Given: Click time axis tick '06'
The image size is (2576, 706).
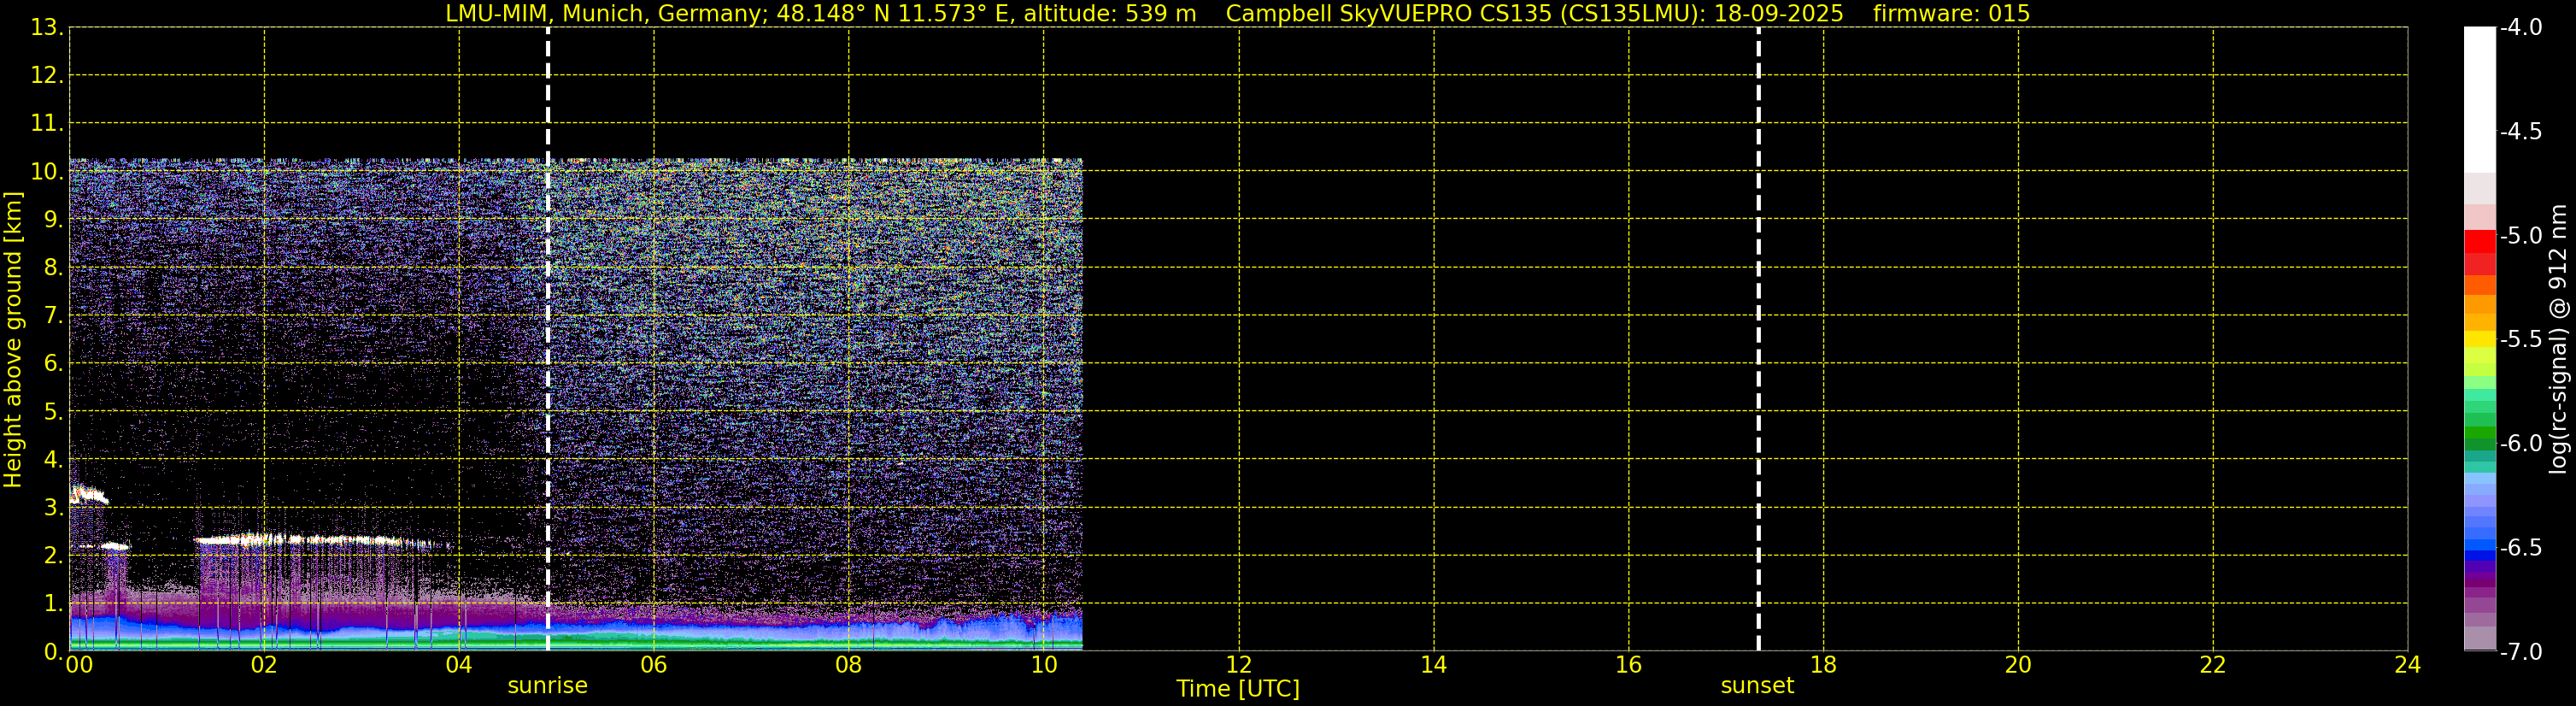Looking at the screenshot, I should [654, 665].
